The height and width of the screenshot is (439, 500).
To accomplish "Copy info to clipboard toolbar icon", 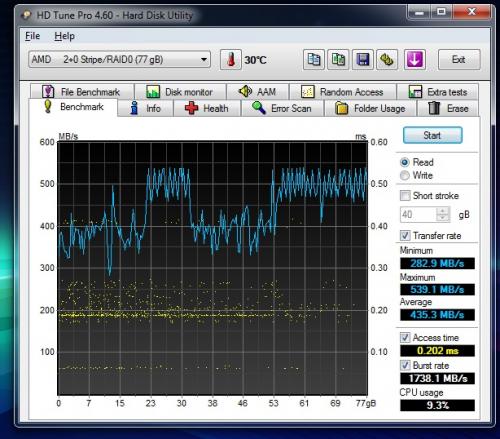I will (314, 60).
